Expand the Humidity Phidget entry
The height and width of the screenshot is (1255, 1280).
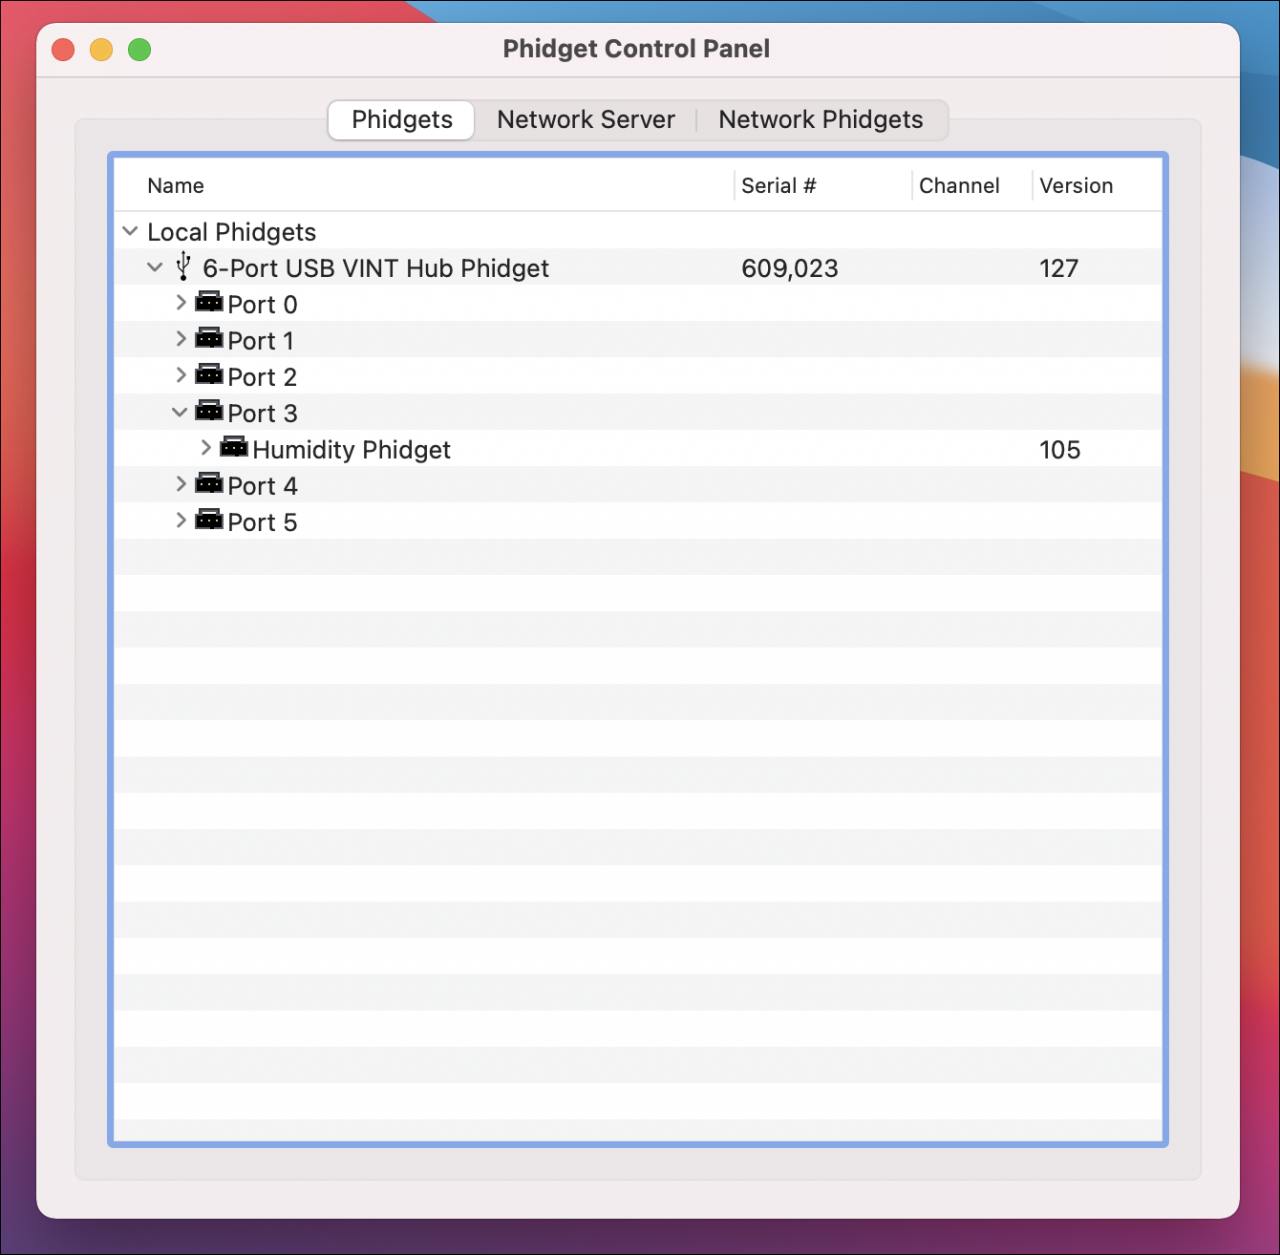click(206, 448)
